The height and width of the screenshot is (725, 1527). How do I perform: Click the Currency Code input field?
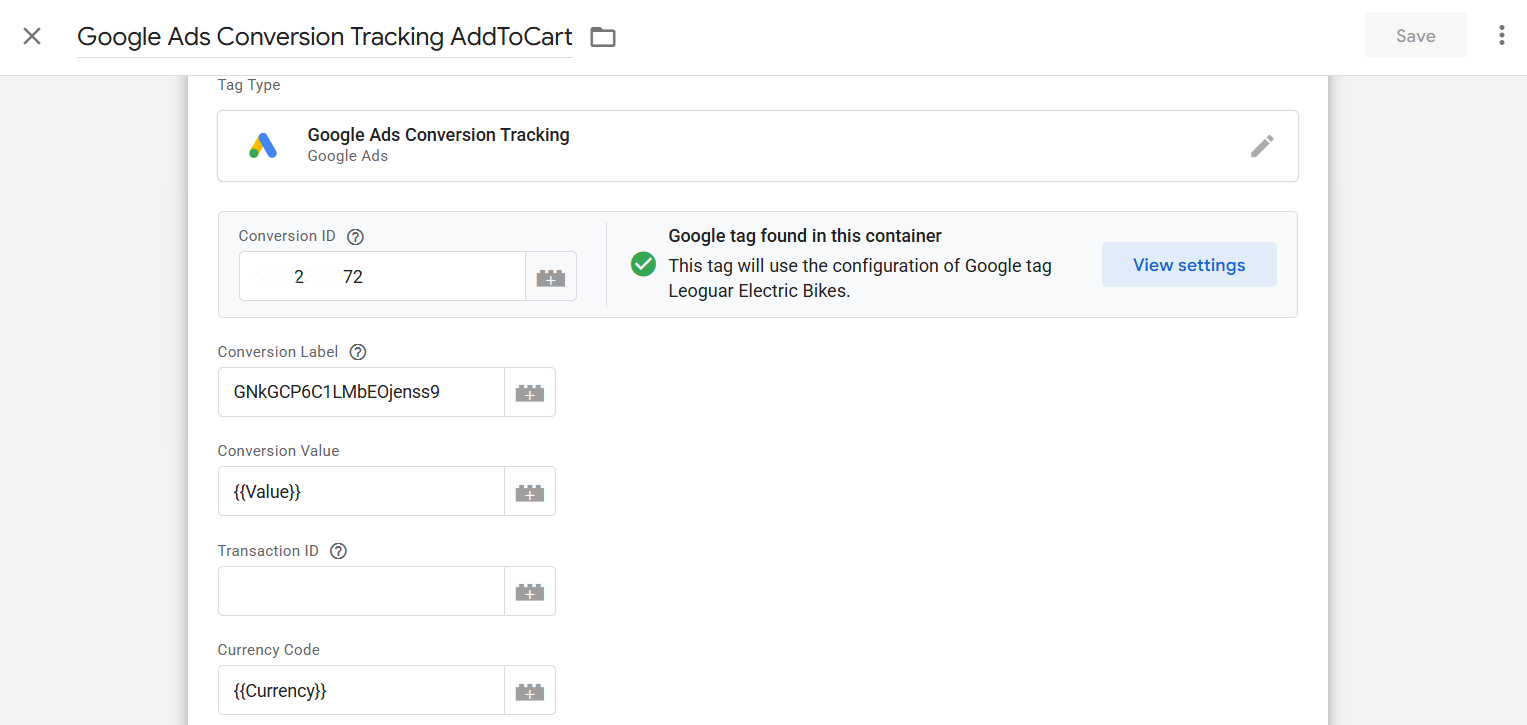click(x=360, y=691)
